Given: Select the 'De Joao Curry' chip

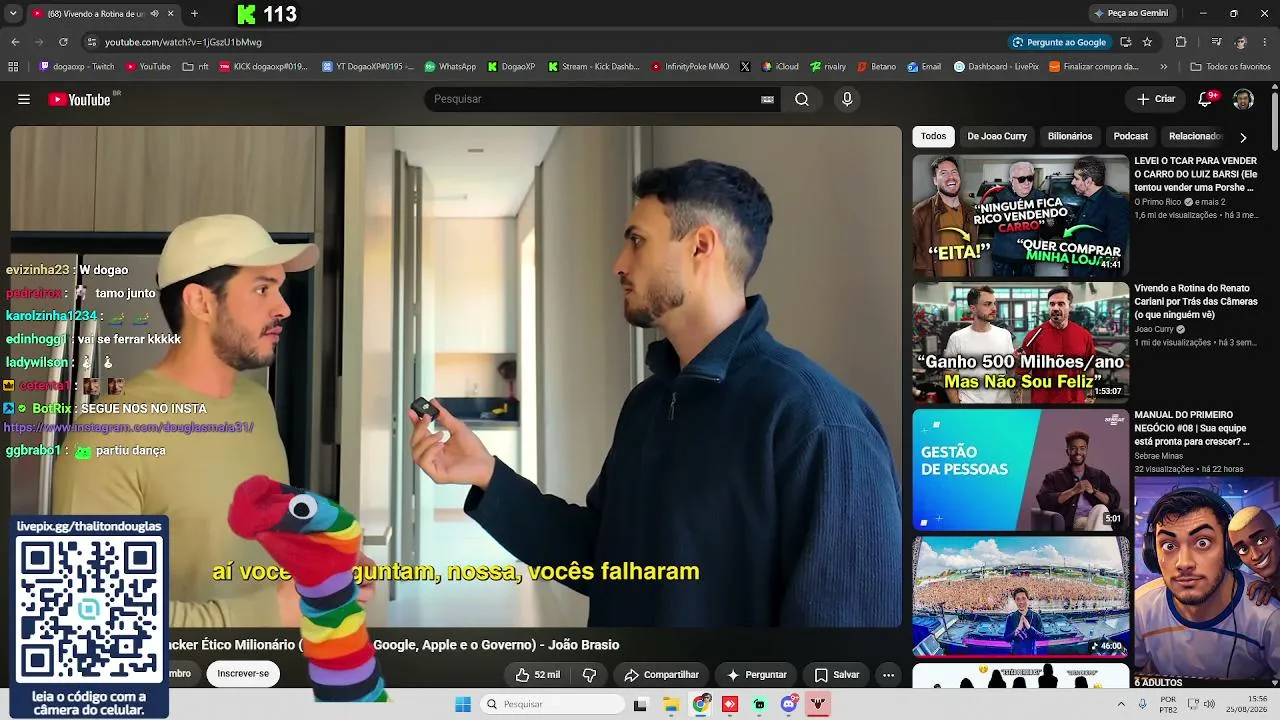Looking at the screenshot, I should click(x=997, y=136).
